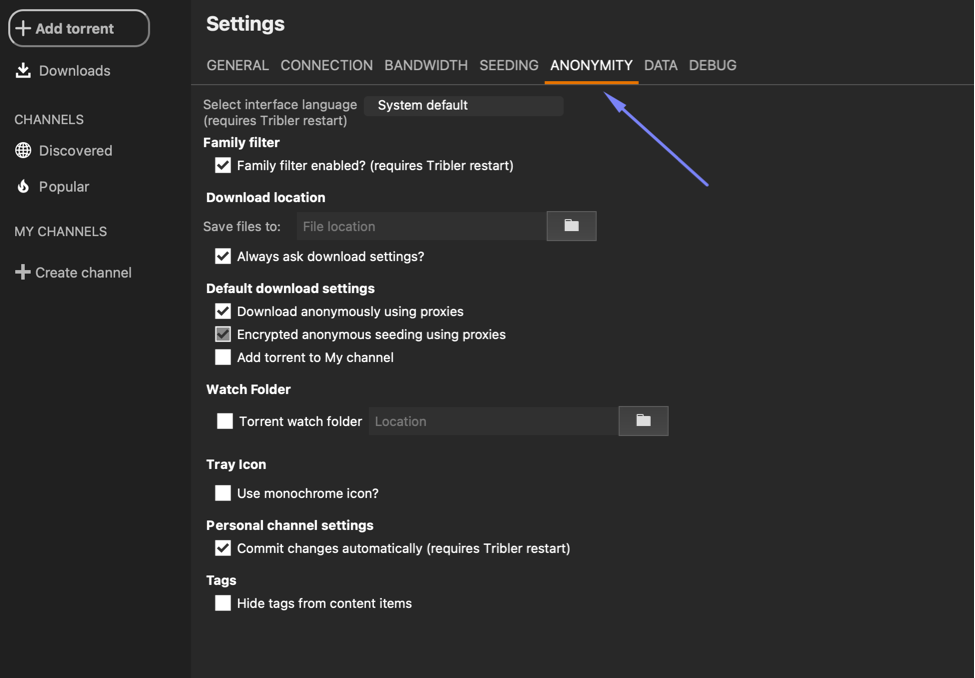This screenshot has width=975, height=678.
Task: Open the Downloads section
Action: [x=60, y=70]
